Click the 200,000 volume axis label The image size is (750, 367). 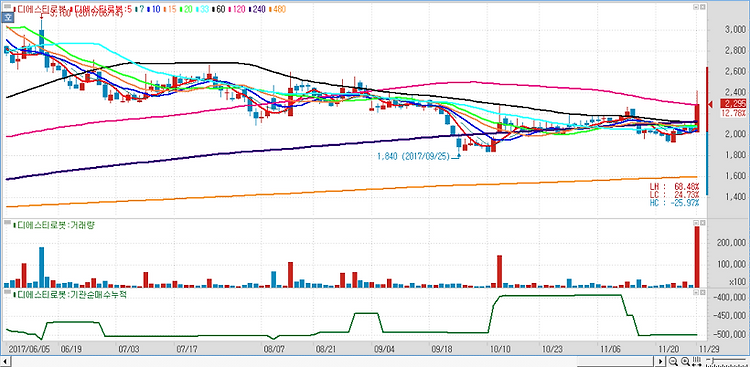click(x=731, y=243)
